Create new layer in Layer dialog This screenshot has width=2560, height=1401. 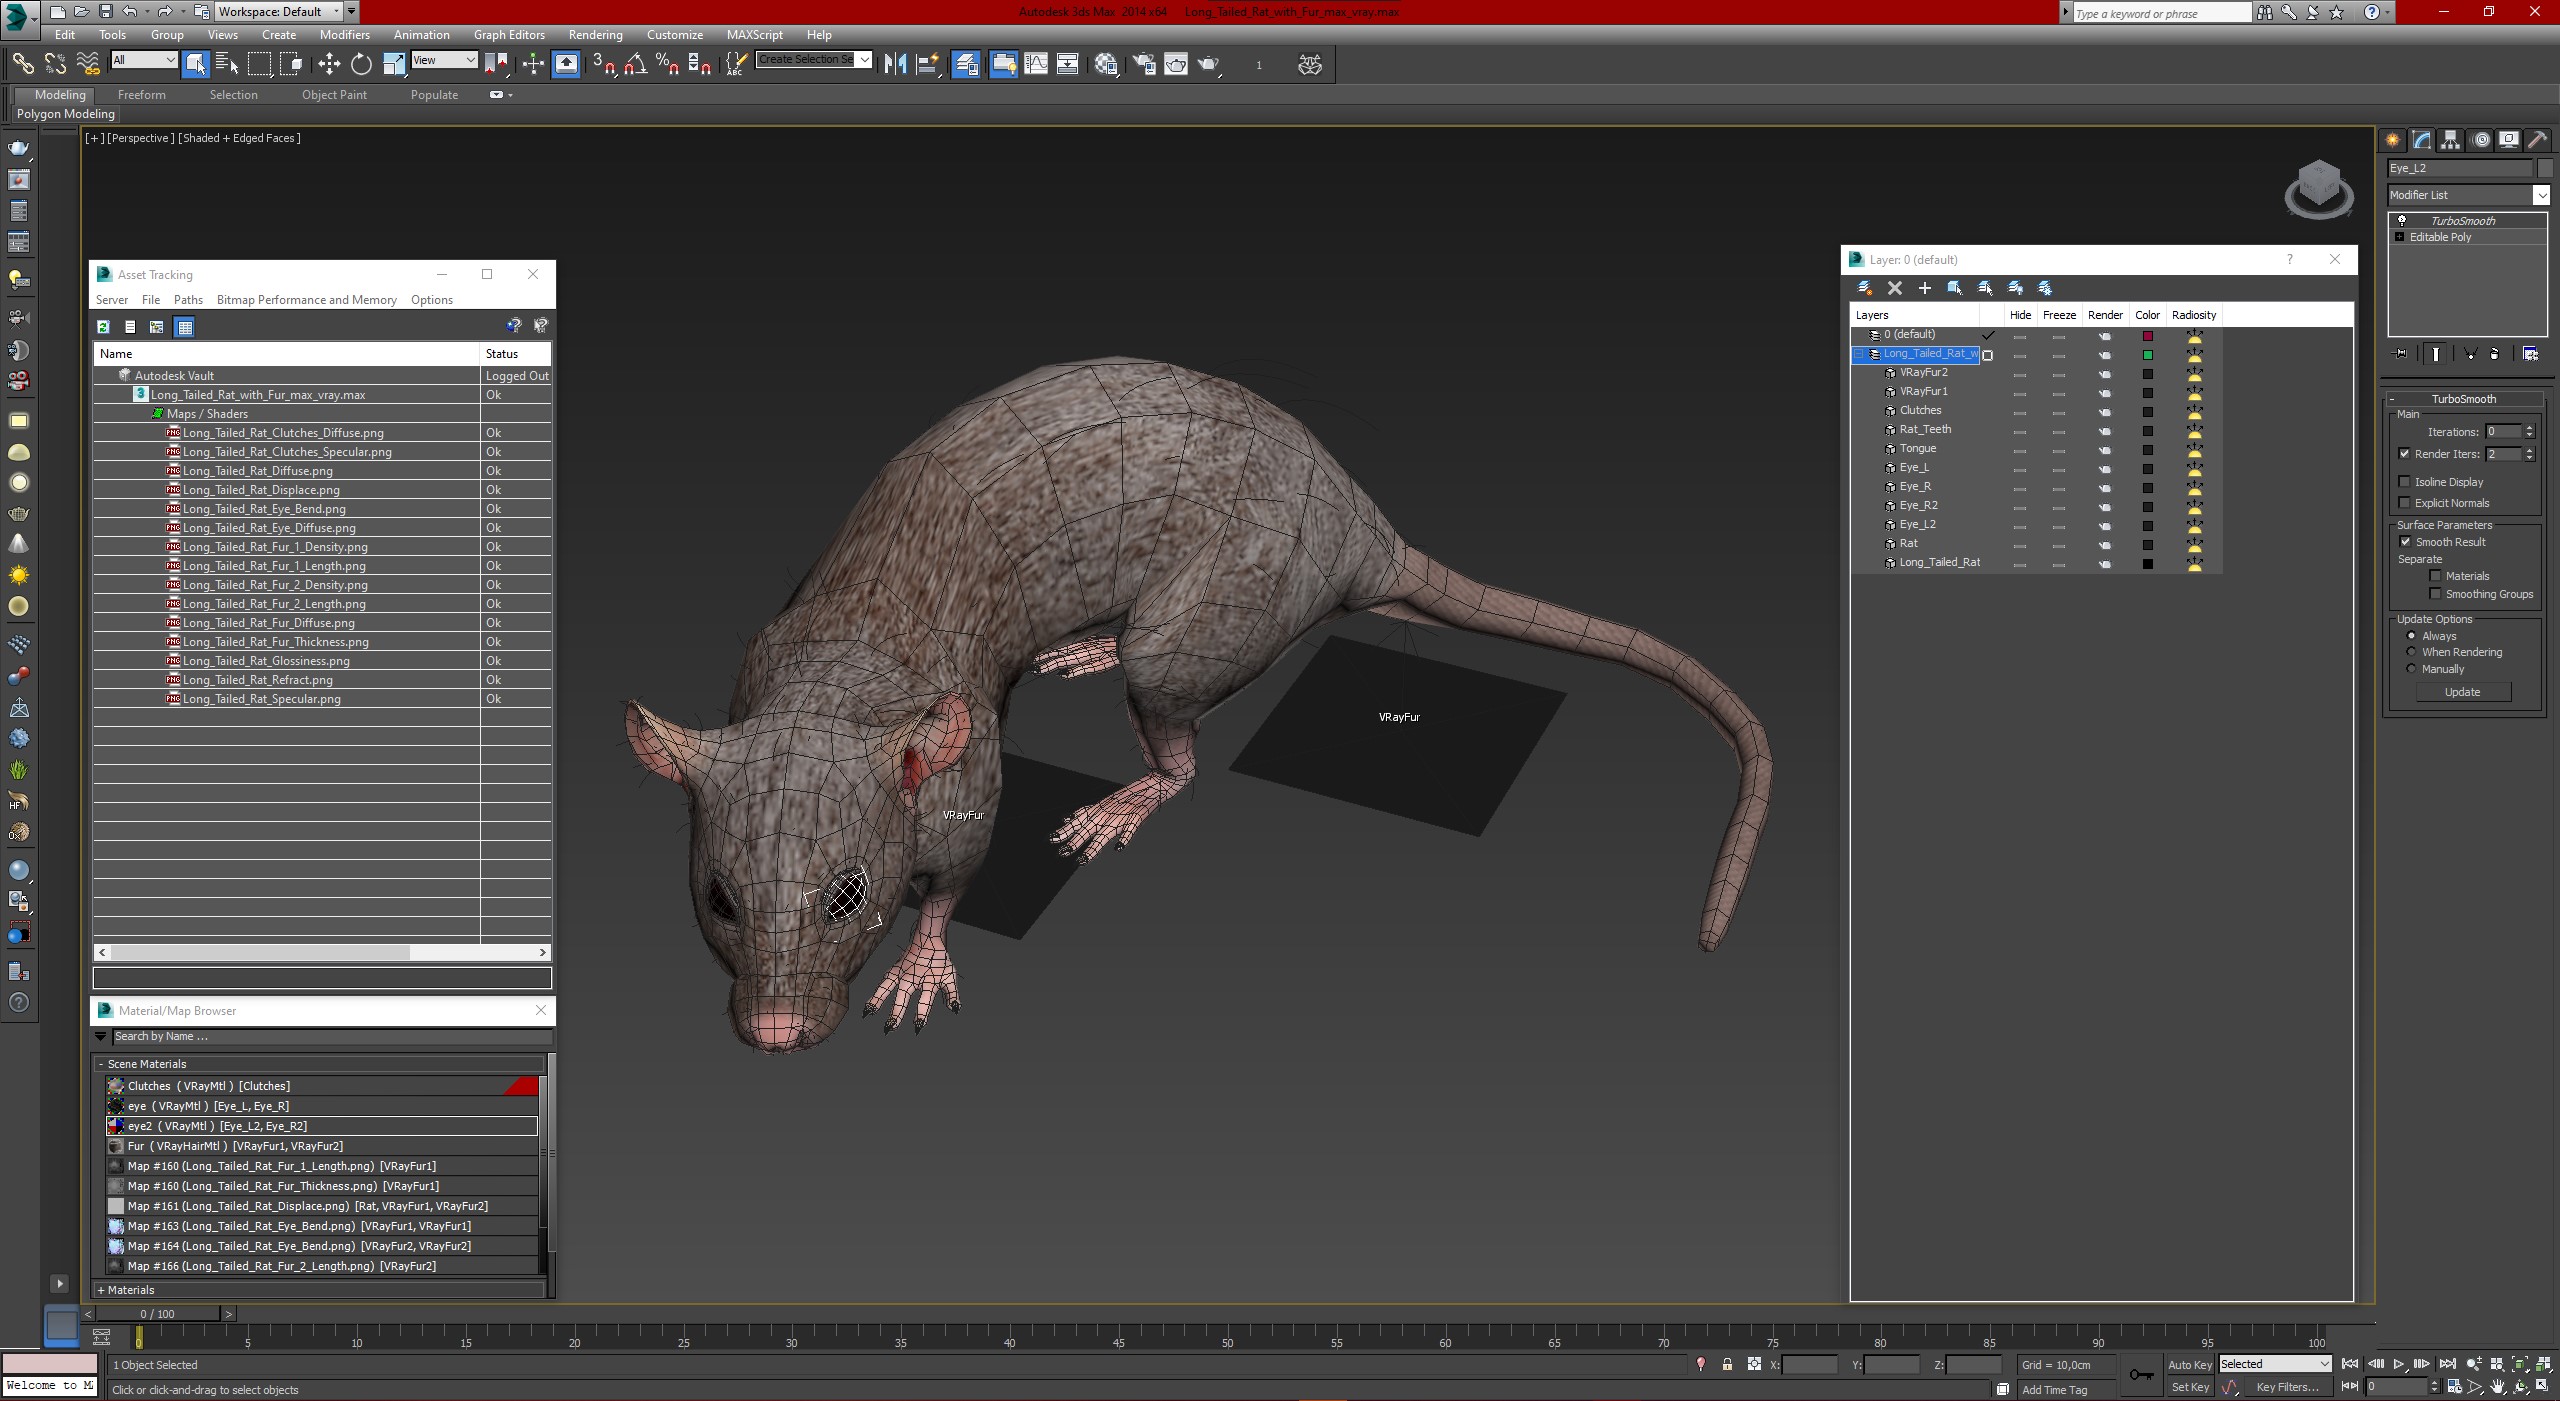point(1865,288)
